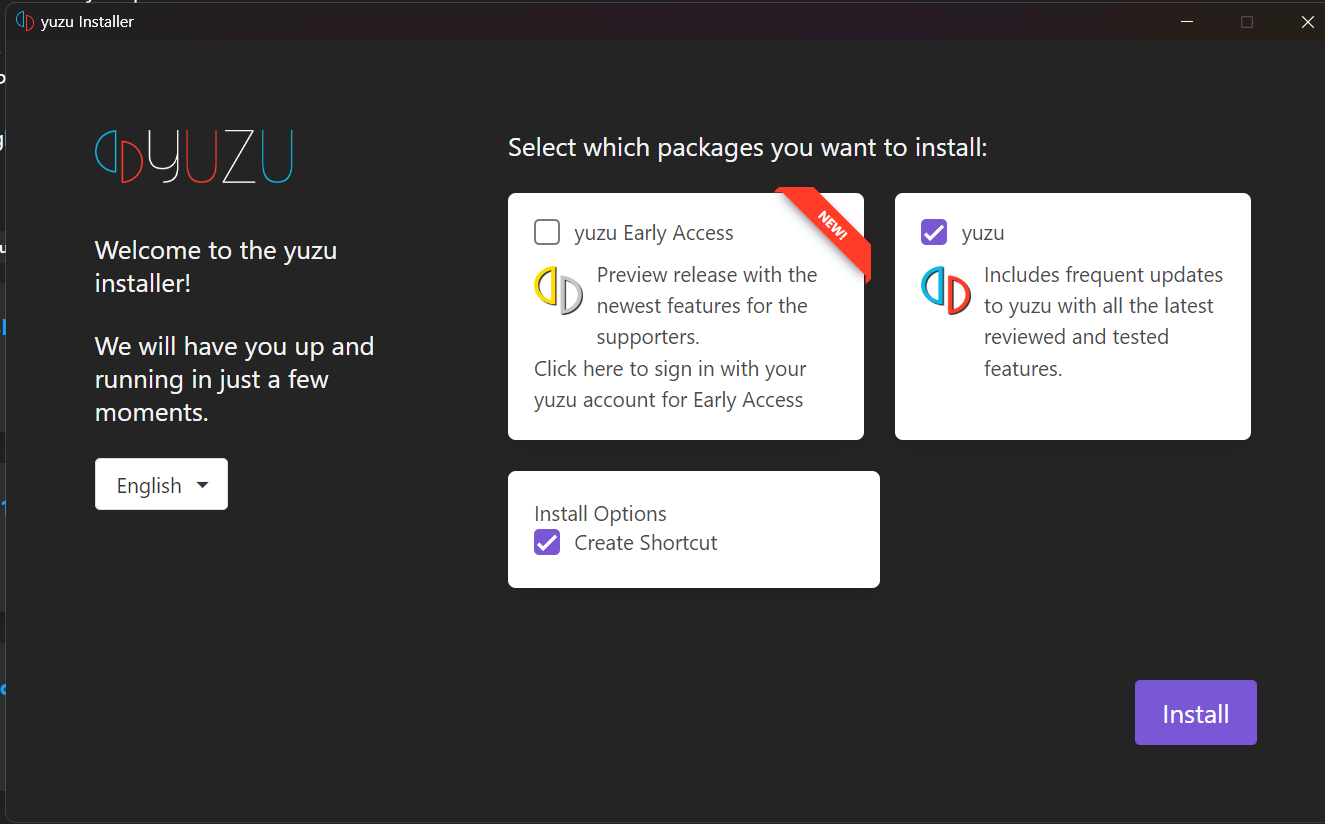
Task: Click the large yuzu logo in the welcome panel
Action: click(x=194, y=156)
